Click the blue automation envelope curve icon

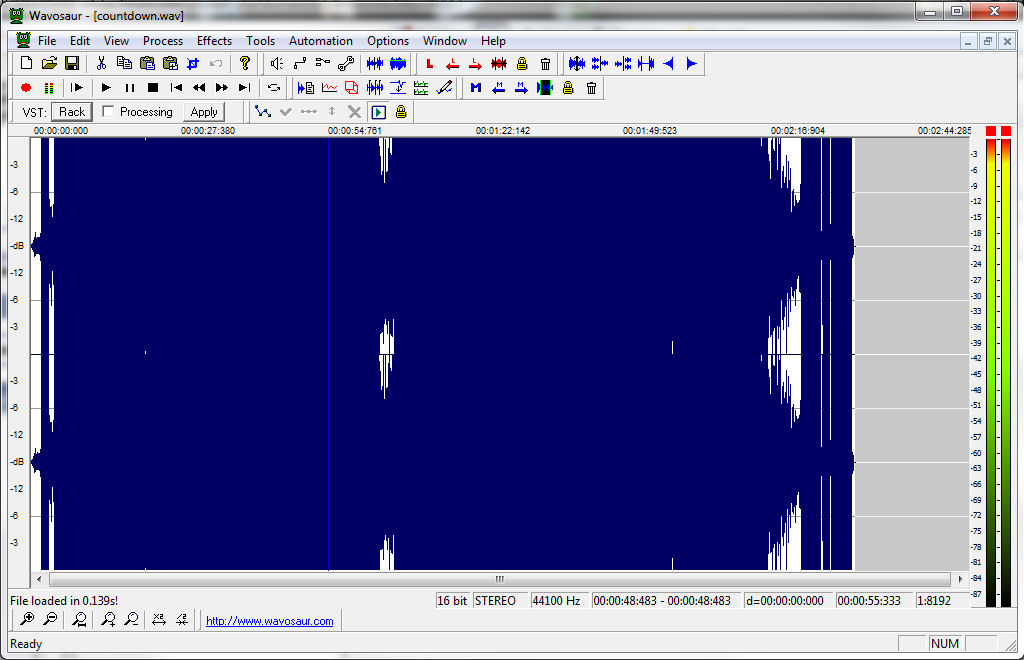(263, 112)
